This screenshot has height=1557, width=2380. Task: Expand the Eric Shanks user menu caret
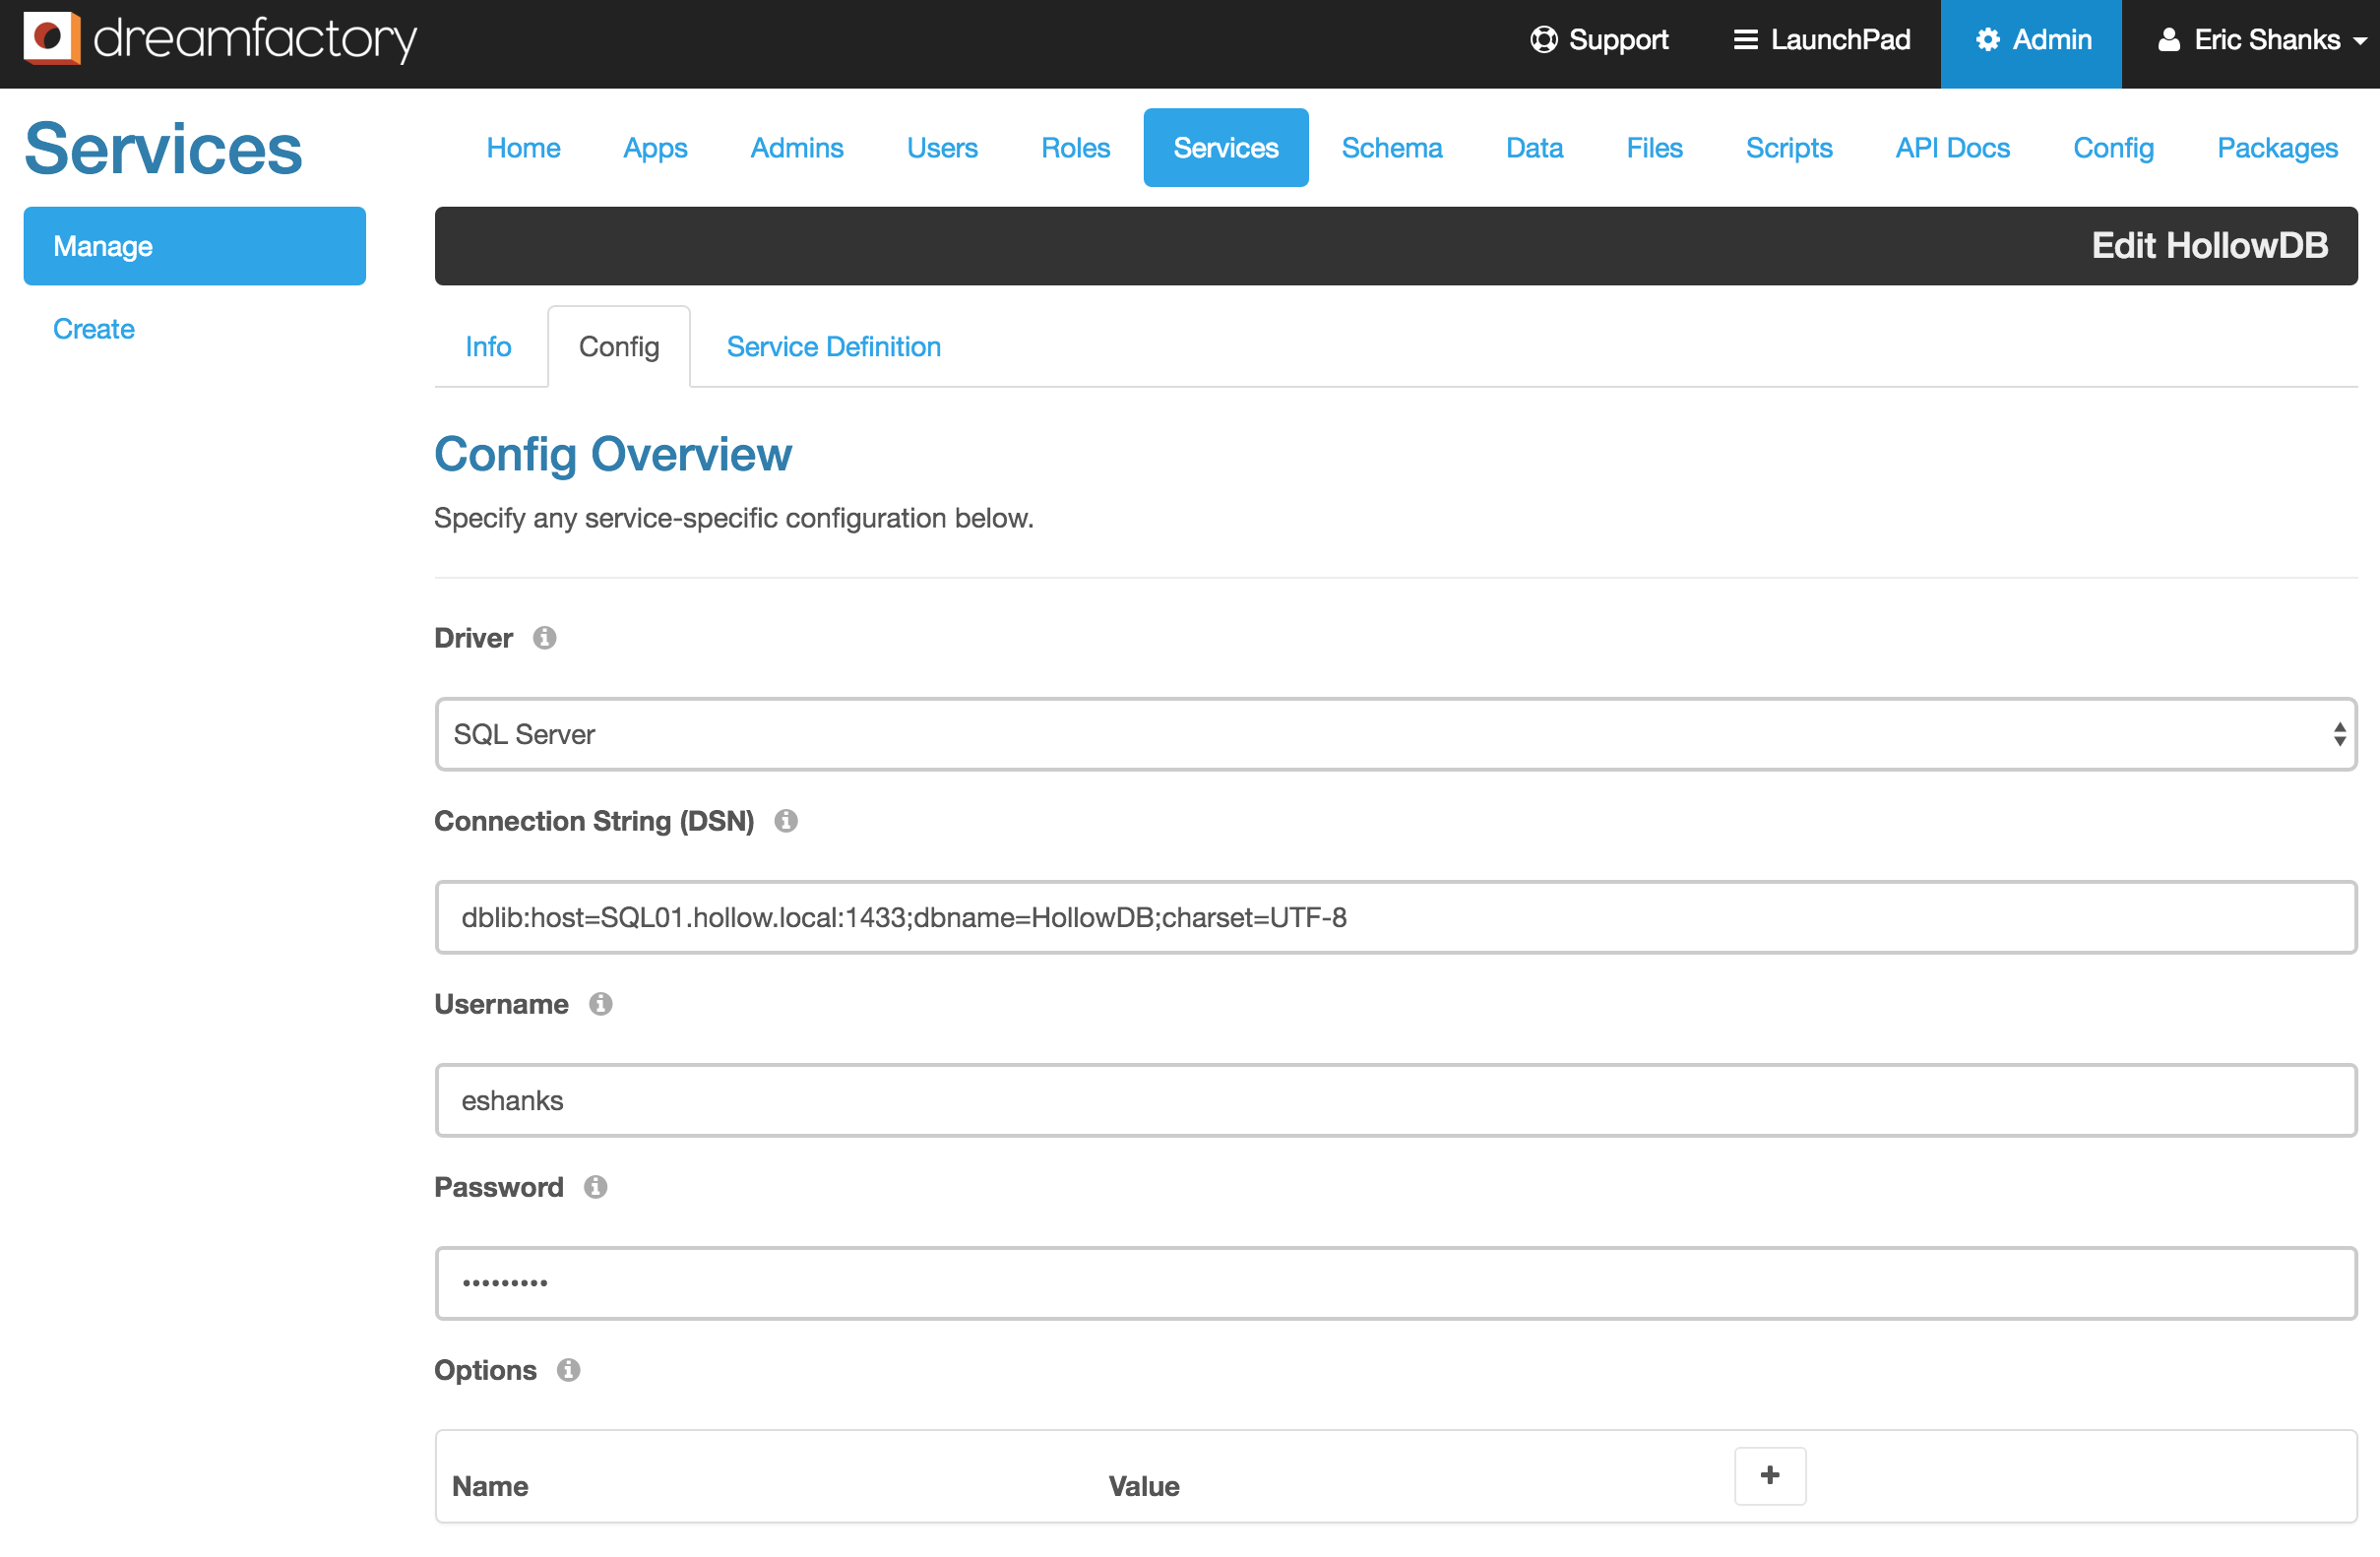click(x=2359, y=41)
